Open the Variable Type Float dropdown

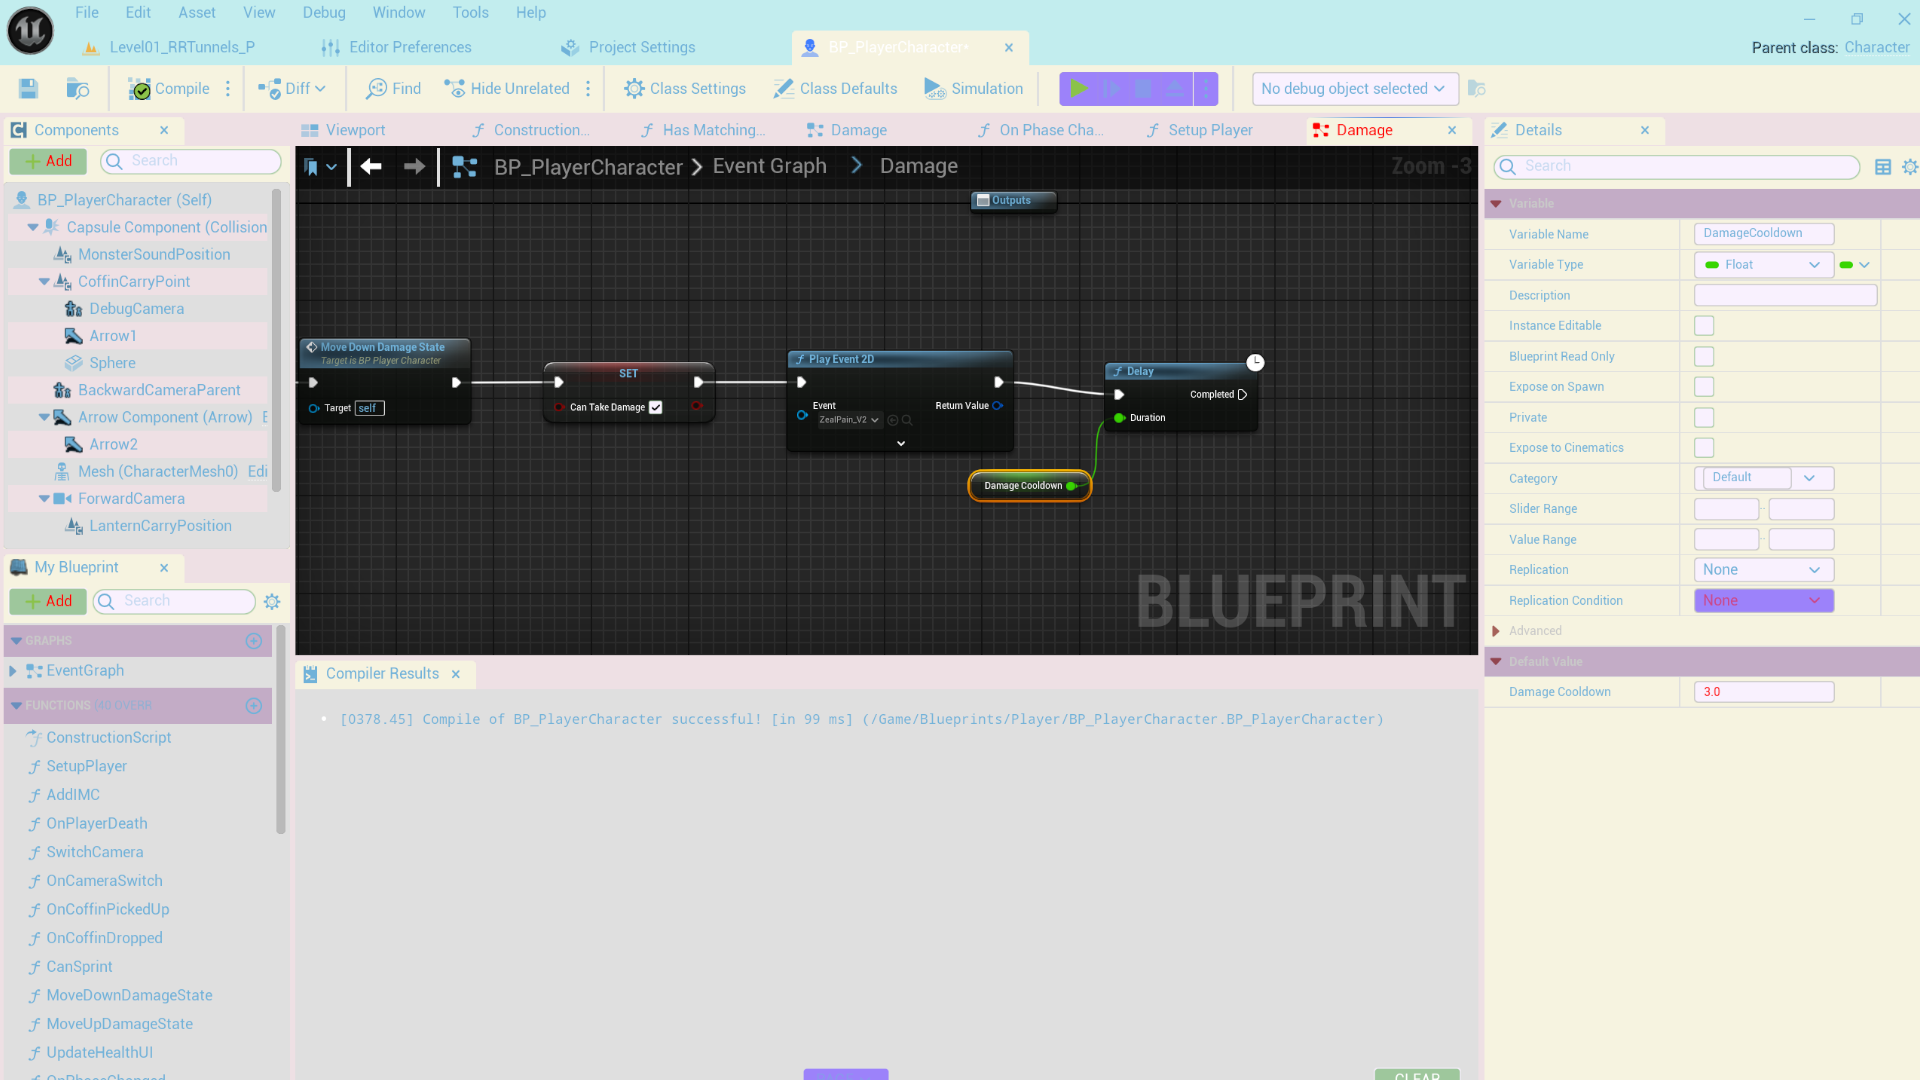1763,265
